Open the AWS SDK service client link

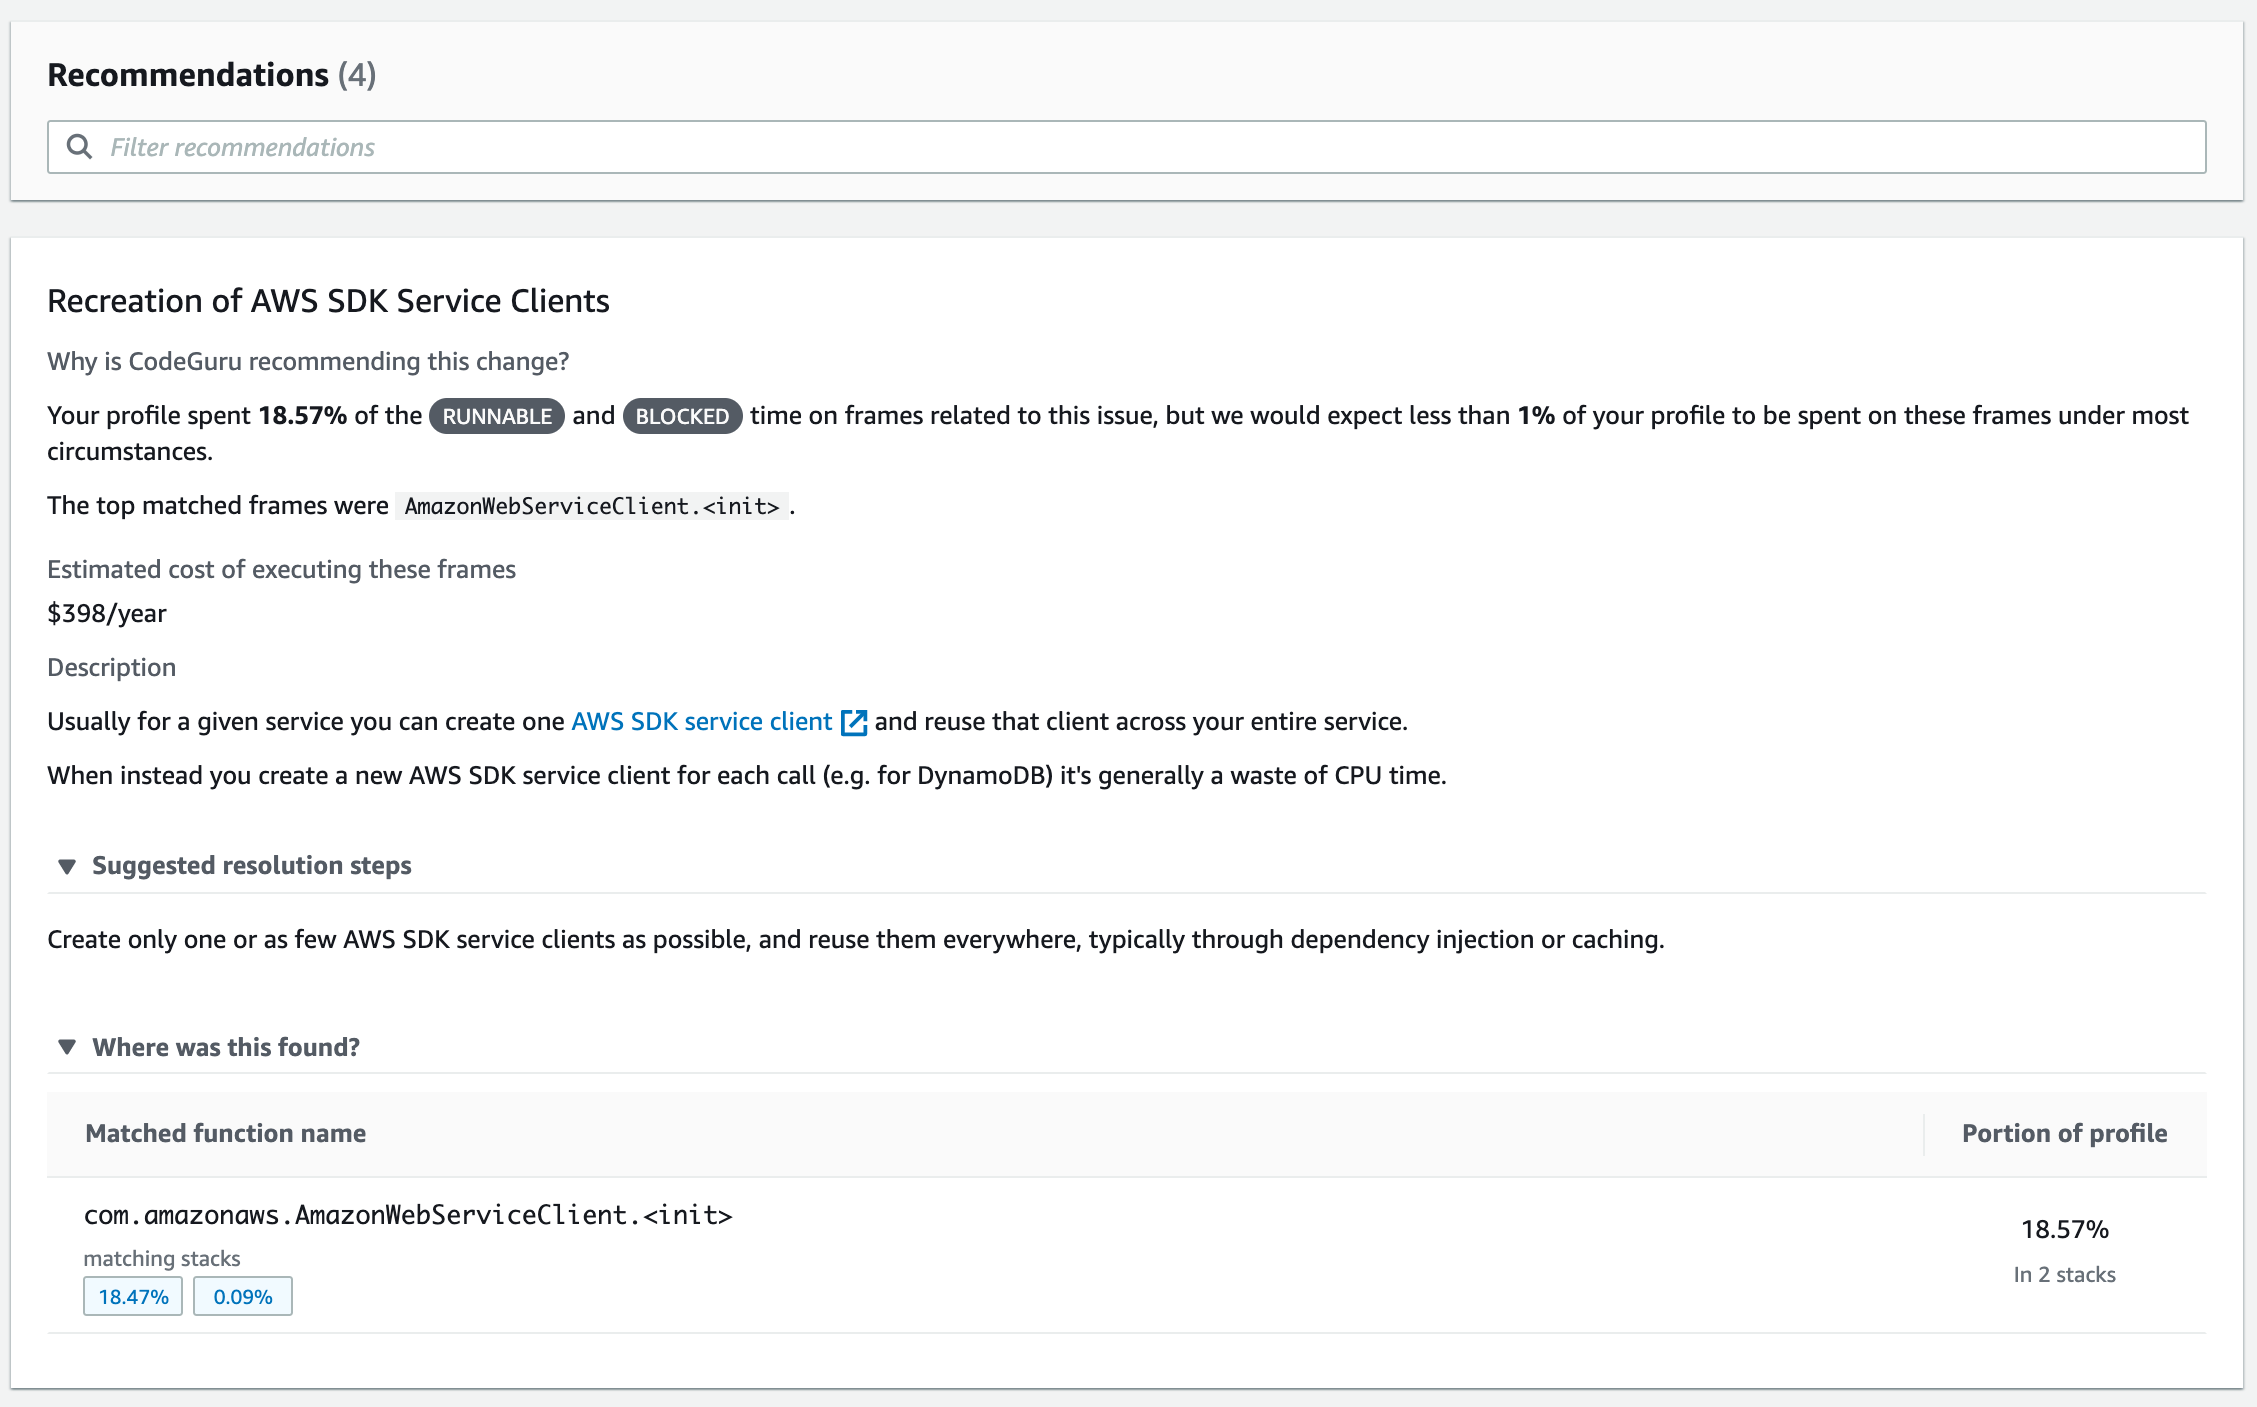pos(701,721)
